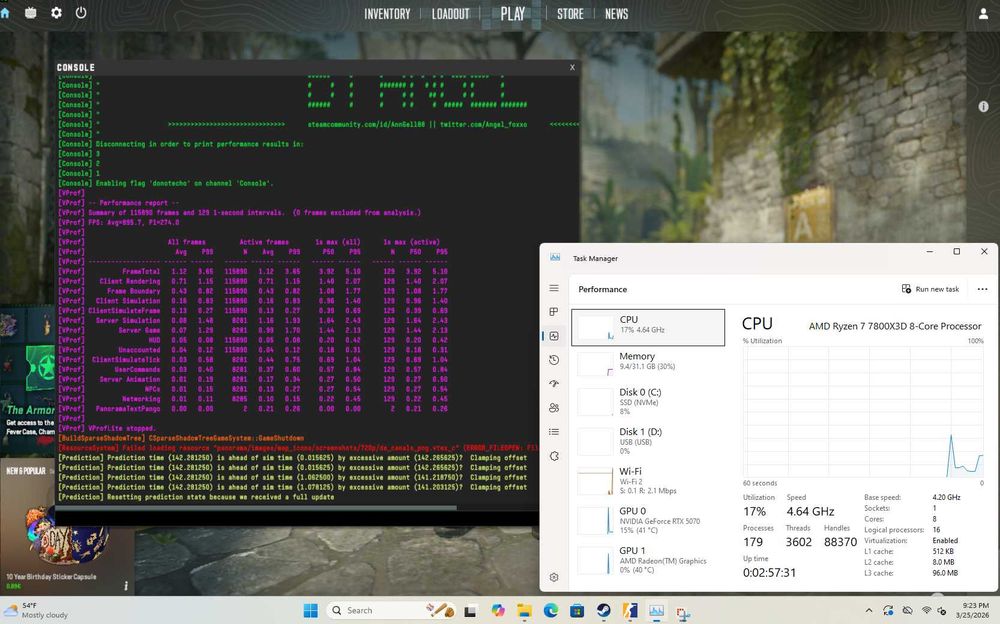Click the handles count 88370
The width and height of the screenshot is (1000, 624).
point(840,542)
